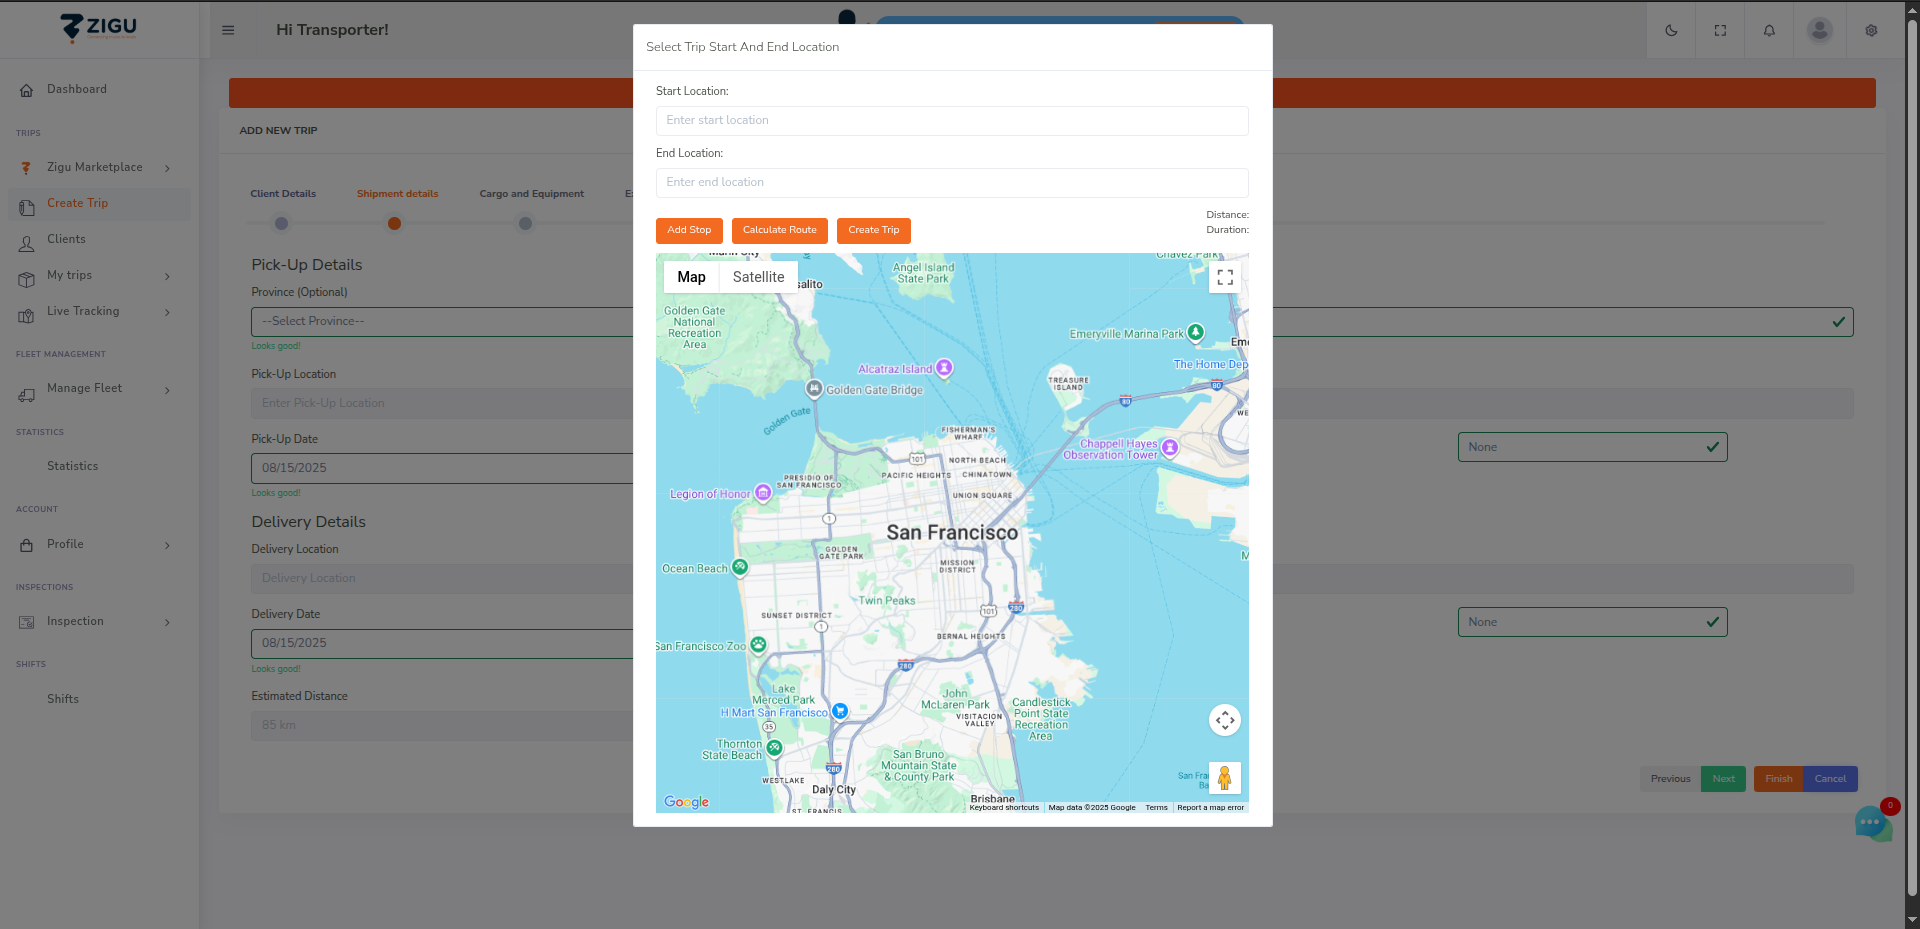Open map camera controls

pyautogui.click(x=1225, y=720)
